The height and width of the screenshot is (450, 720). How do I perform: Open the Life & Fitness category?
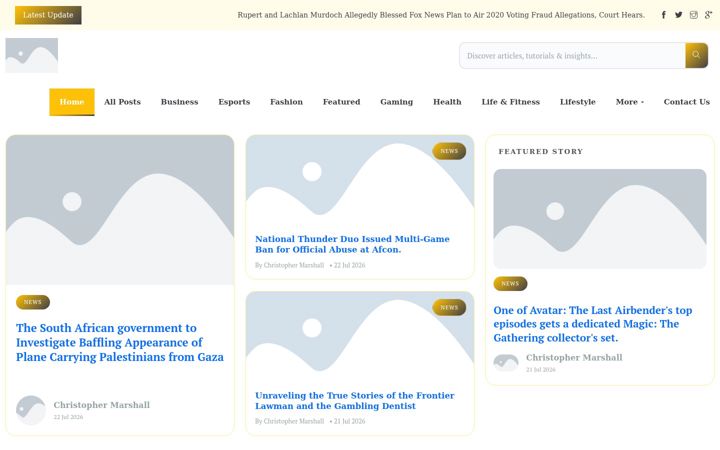point(511,102)
